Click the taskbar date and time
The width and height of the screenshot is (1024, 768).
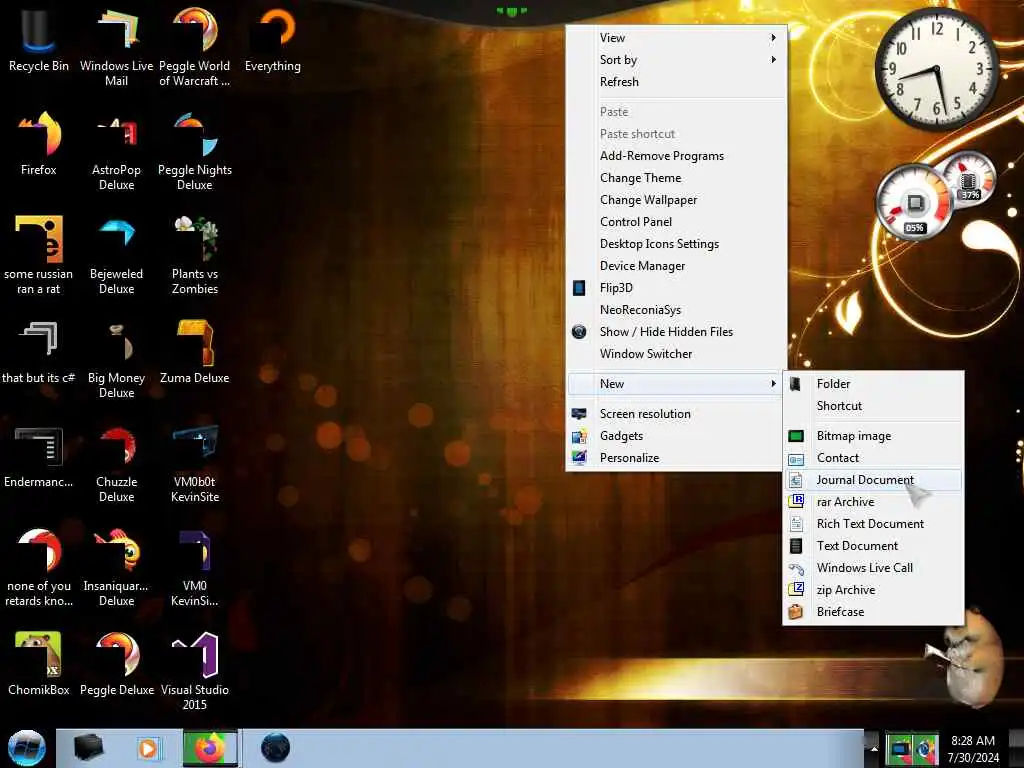click(x=973, y=749)
